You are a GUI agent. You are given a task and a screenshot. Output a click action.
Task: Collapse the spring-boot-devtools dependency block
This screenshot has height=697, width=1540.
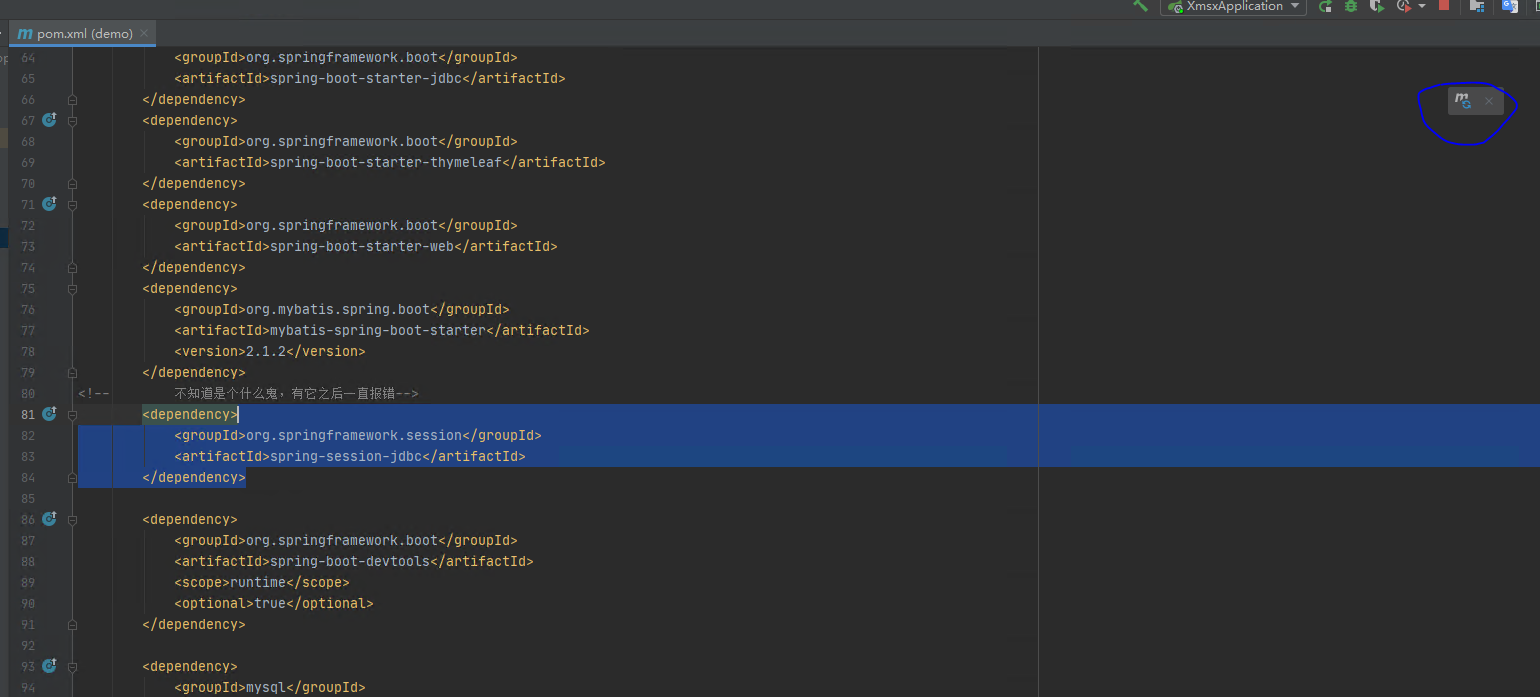click(x=71, y=519)
